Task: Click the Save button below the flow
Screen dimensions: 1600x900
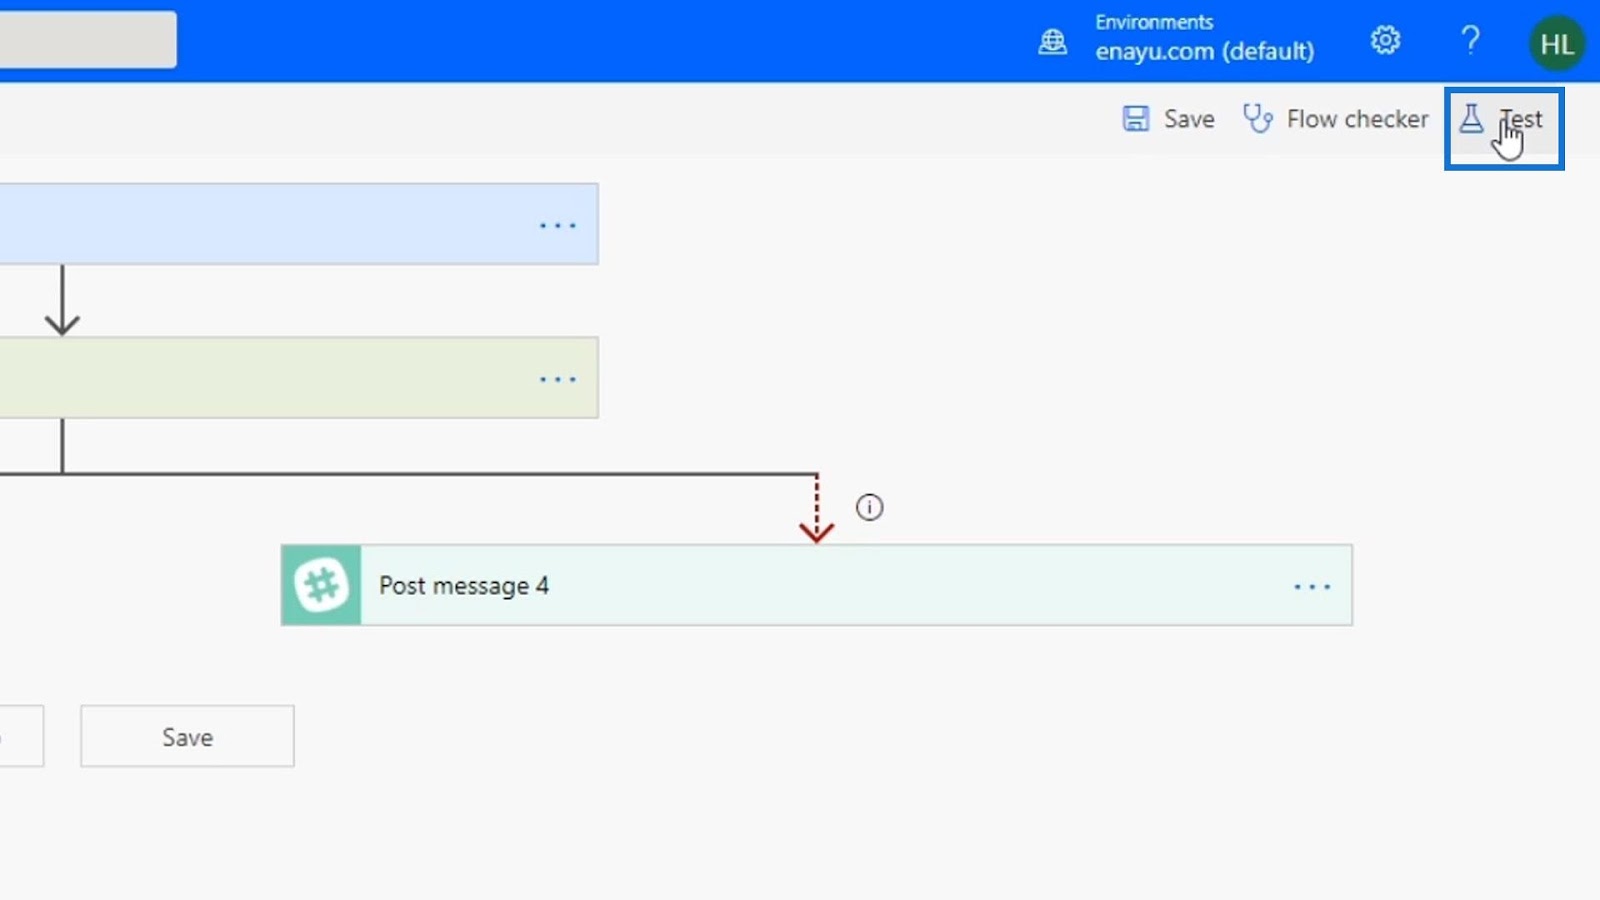Action: click(187, 736)
